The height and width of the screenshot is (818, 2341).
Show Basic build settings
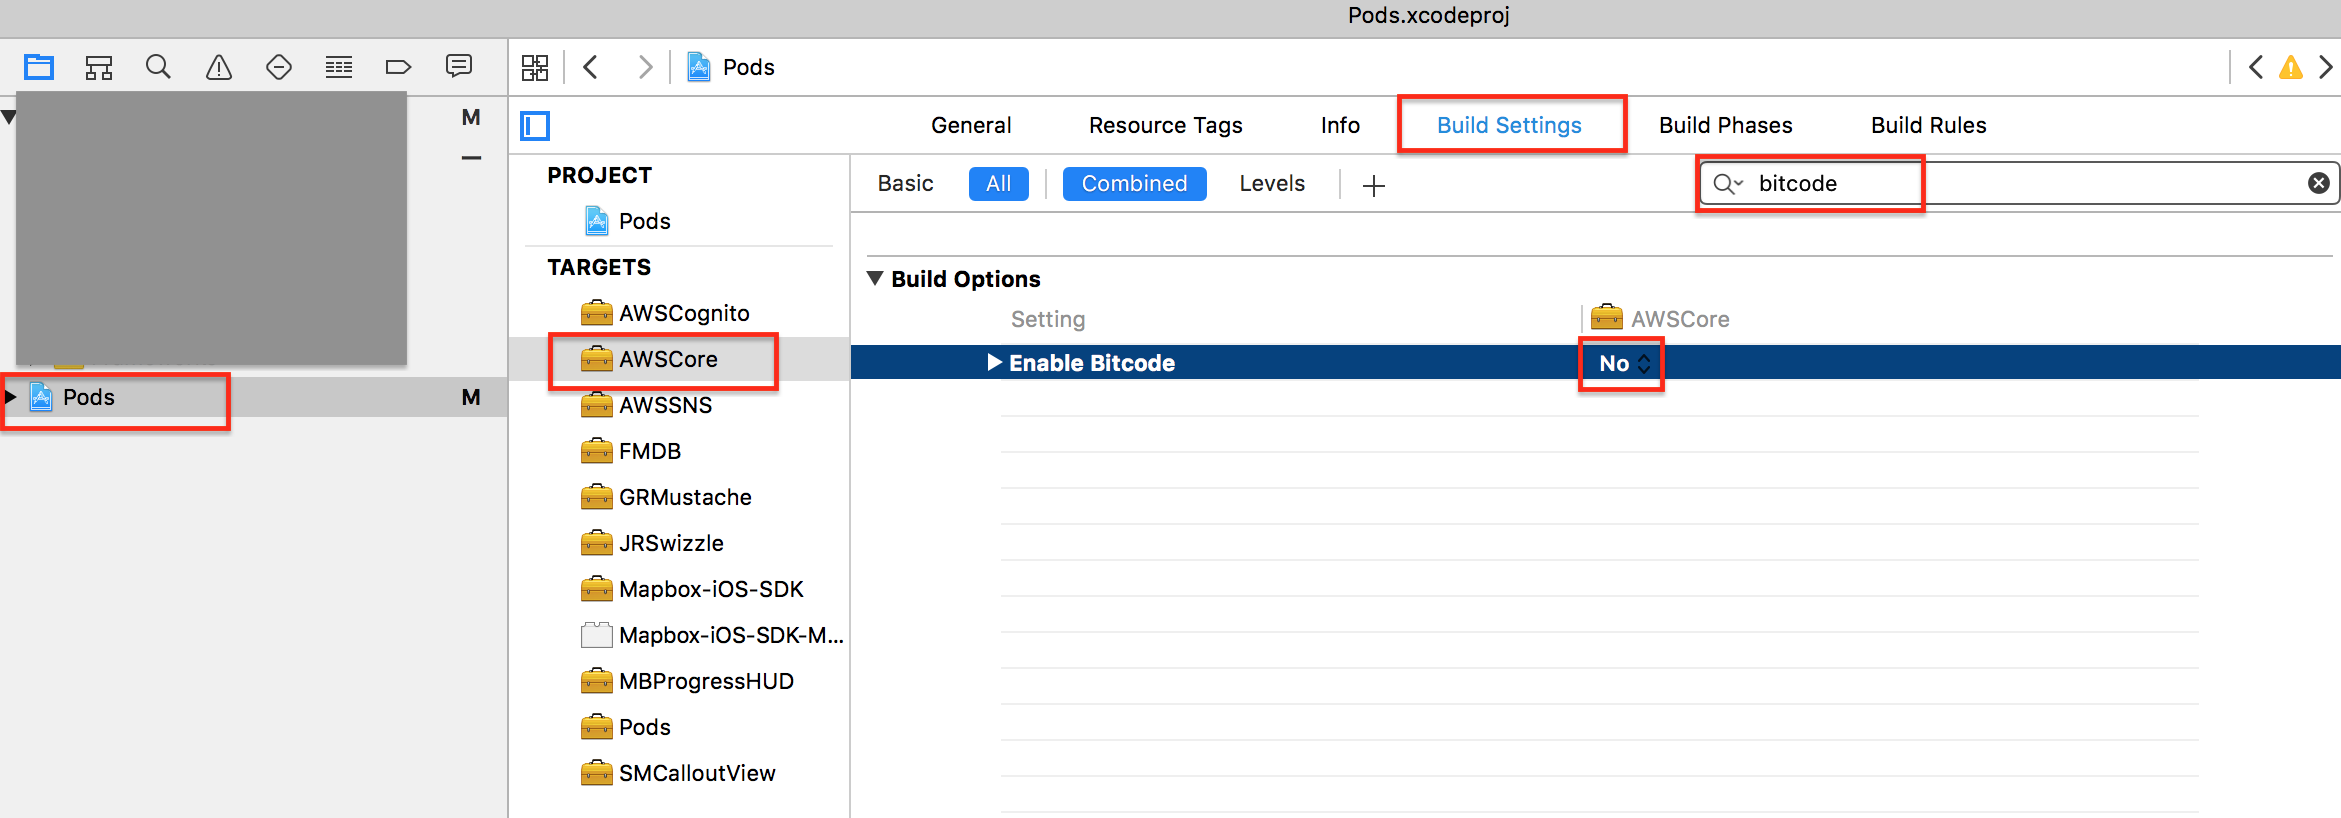point(905,183)
